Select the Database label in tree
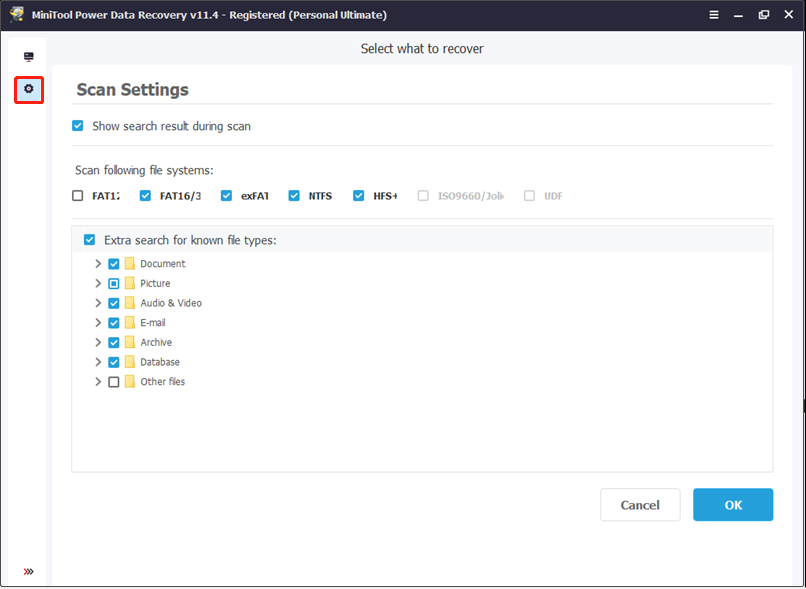Image resolution: width=806 pixels, height=589 pixels. (160, 362)
